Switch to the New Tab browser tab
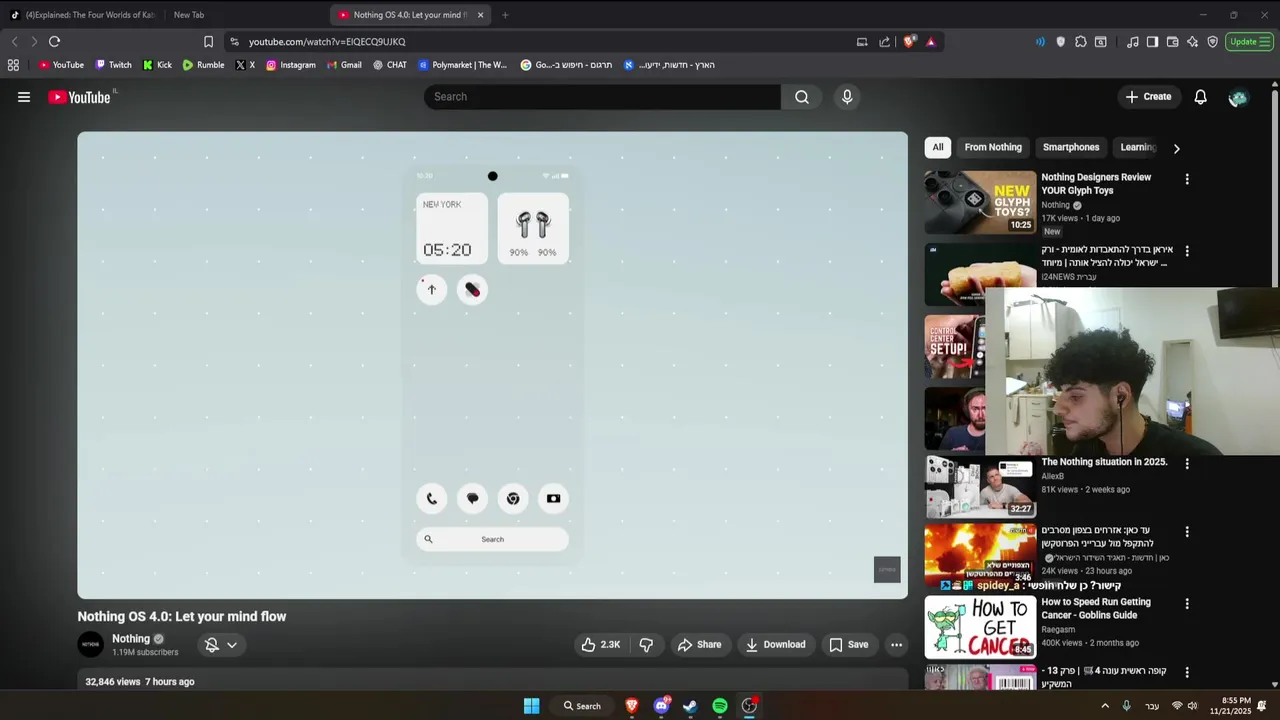The width and height of the screenshot is (1280, 720). [188, 15]
